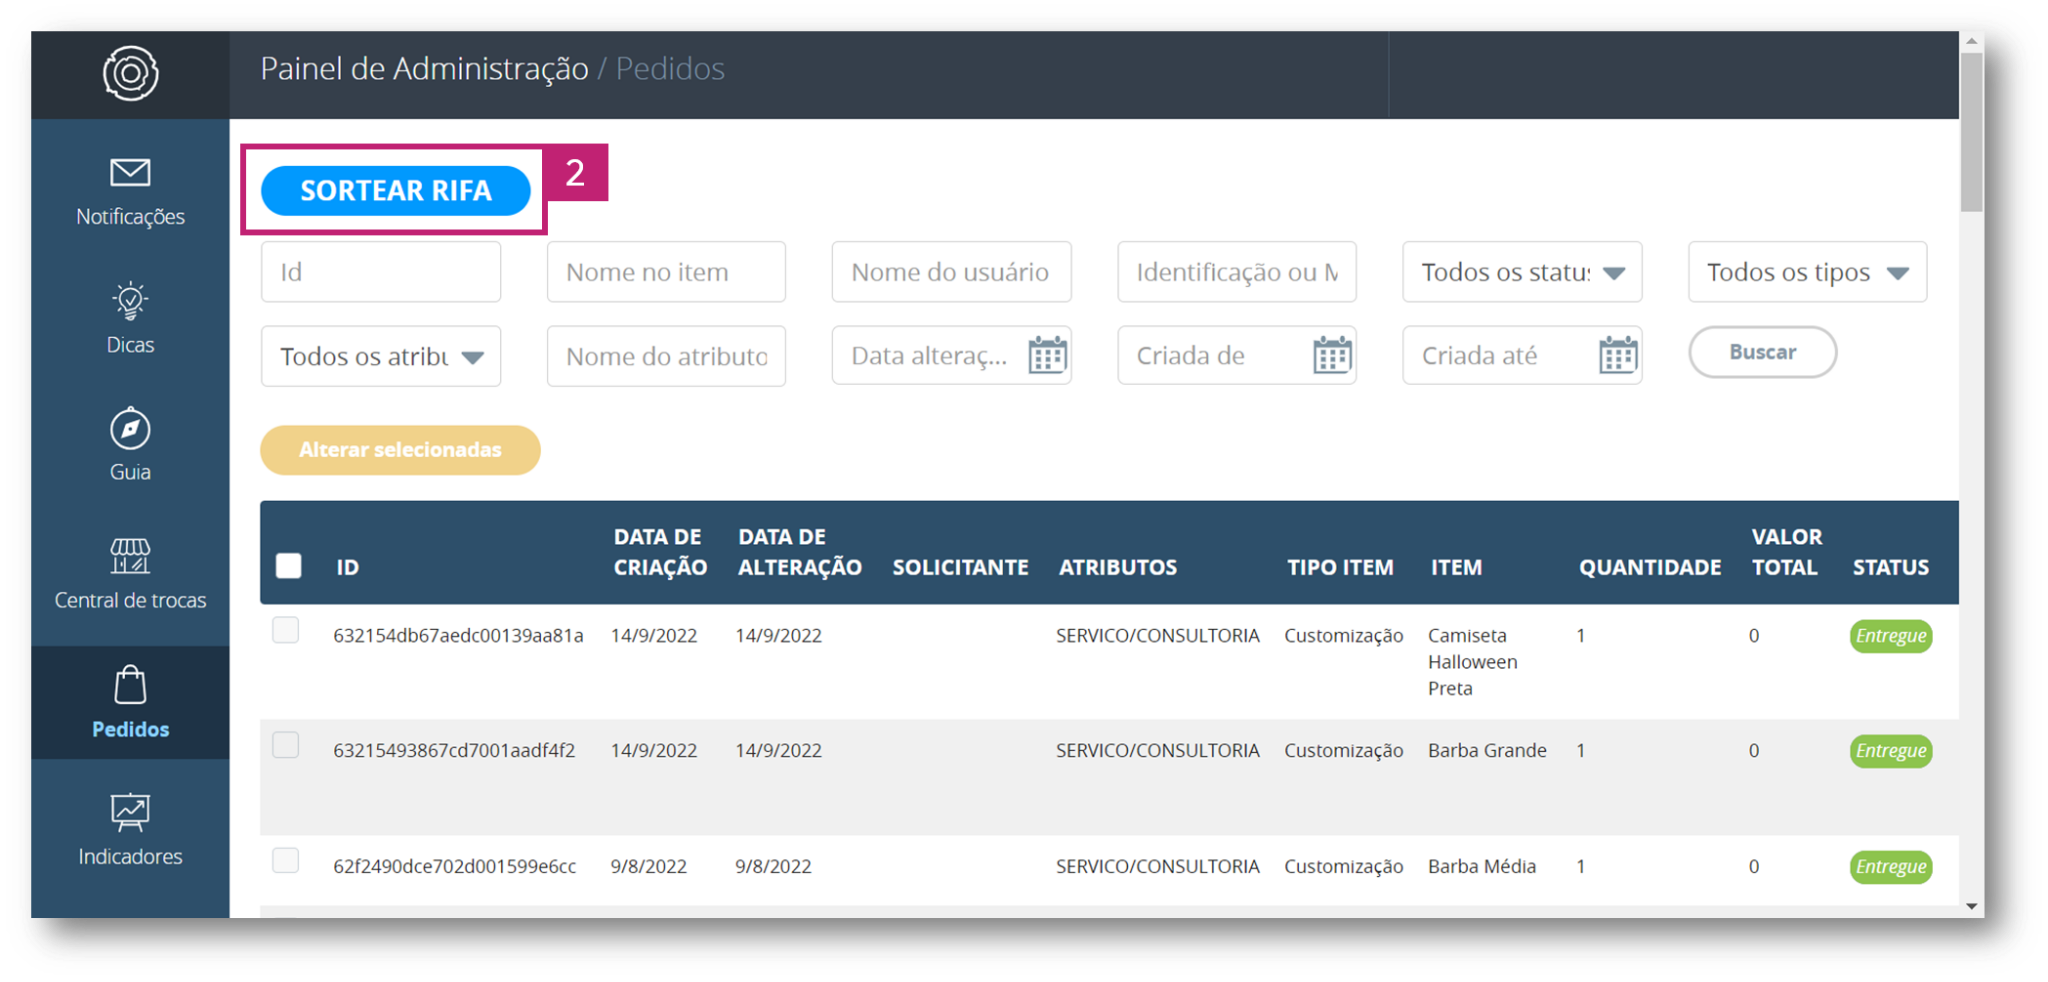Go to Notificações in sidebar
2048x982 pixels.
(130, 217)
